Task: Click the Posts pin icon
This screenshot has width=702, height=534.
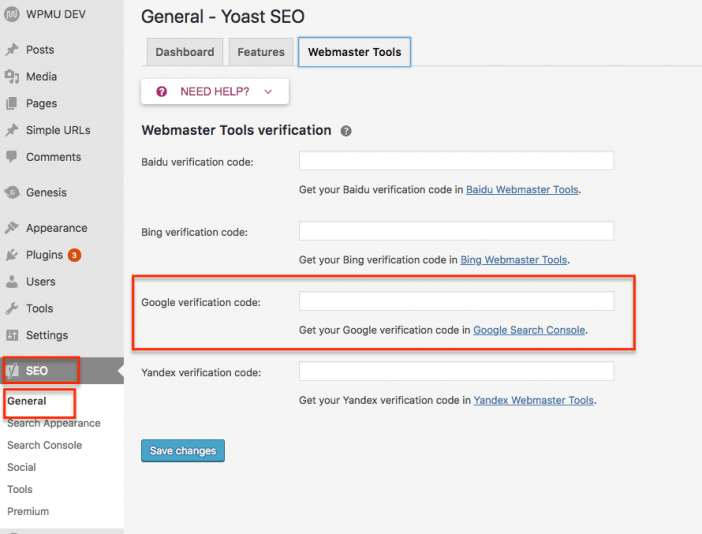Action: 12,49
